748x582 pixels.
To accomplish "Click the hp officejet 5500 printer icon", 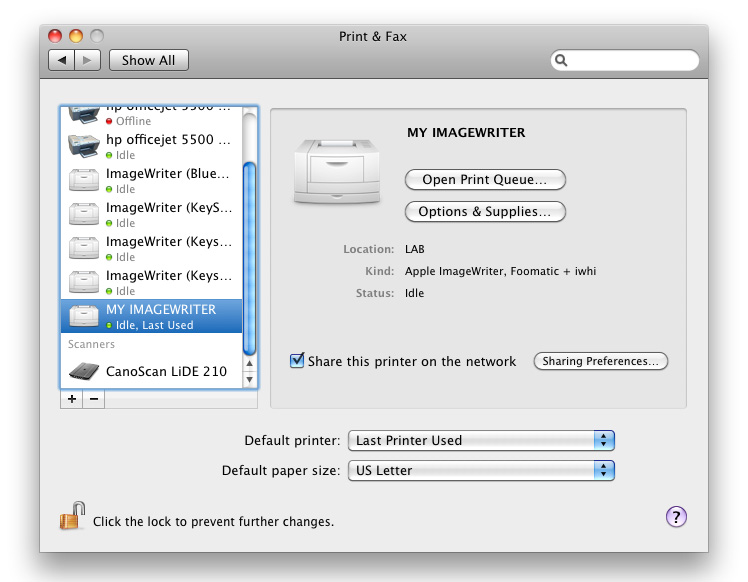I will pyautogui.click(x=83, y=146).
